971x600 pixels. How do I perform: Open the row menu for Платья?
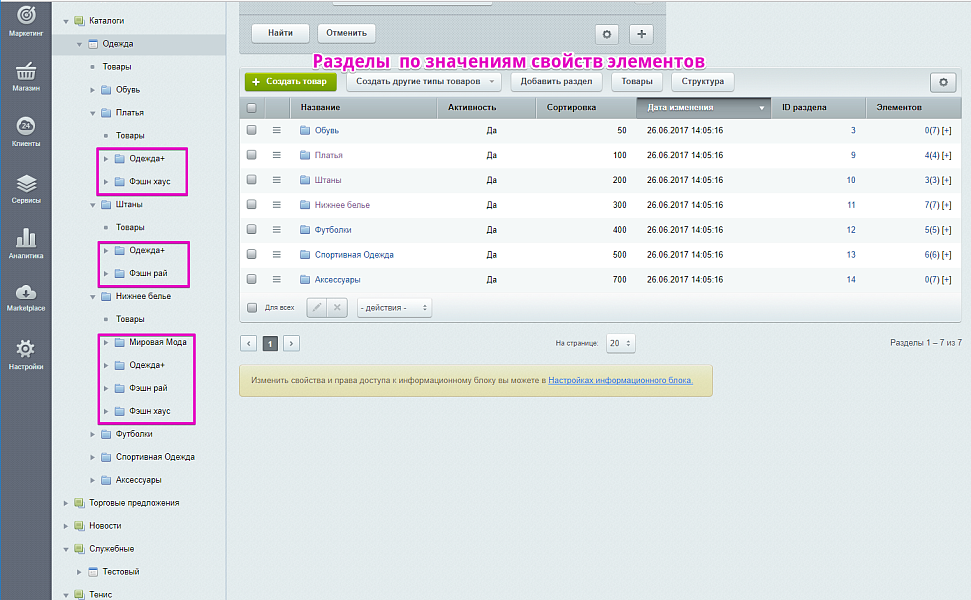click(x=277, y=155)
